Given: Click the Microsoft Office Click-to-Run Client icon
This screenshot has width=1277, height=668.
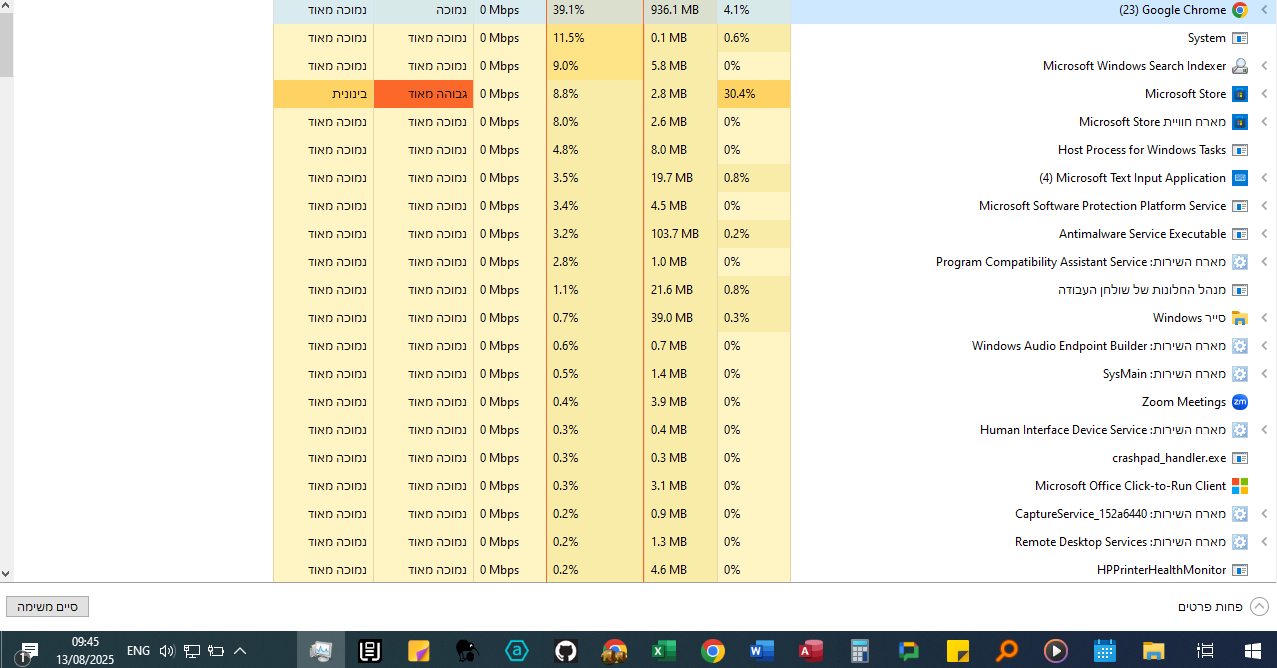Looking at the screenshot, I should (1240, 486).
